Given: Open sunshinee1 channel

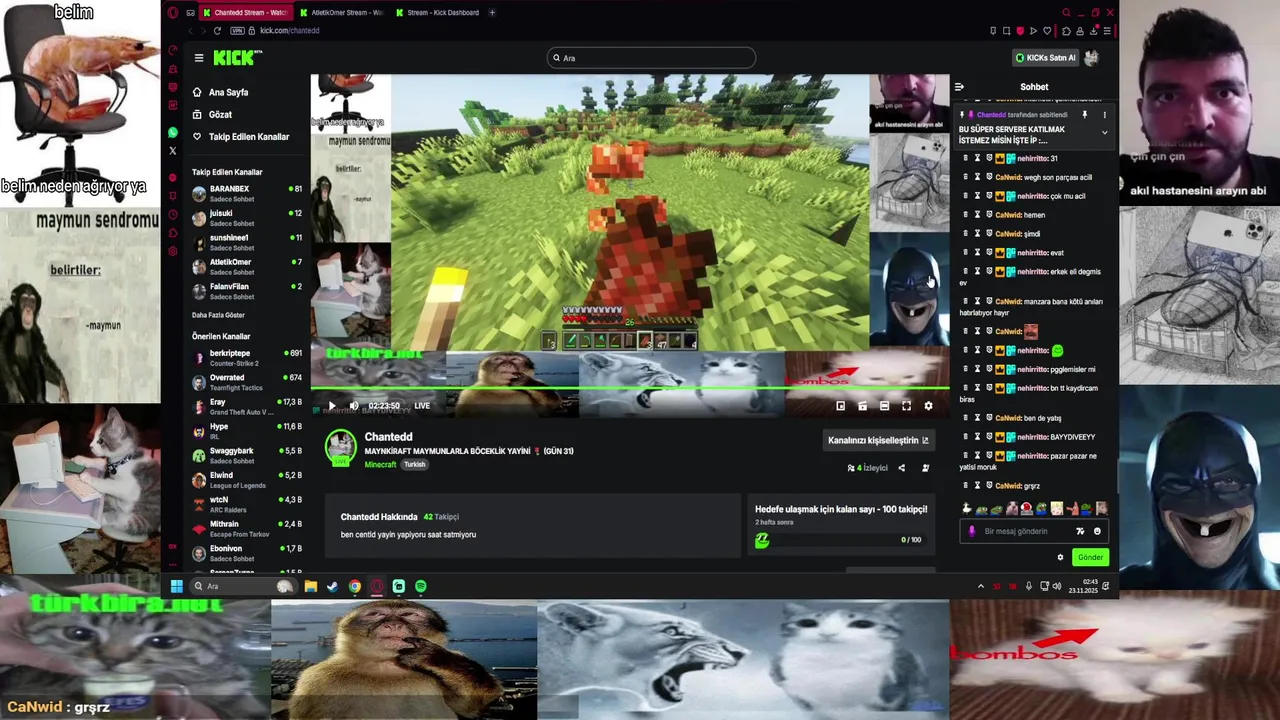Looking at the screenshot, I should tap(247, 242).
